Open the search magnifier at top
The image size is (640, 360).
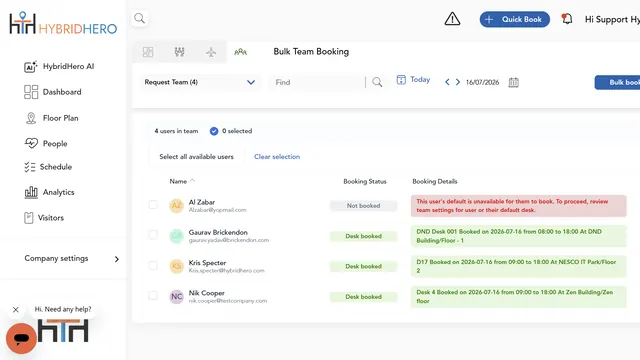[140, 18]
